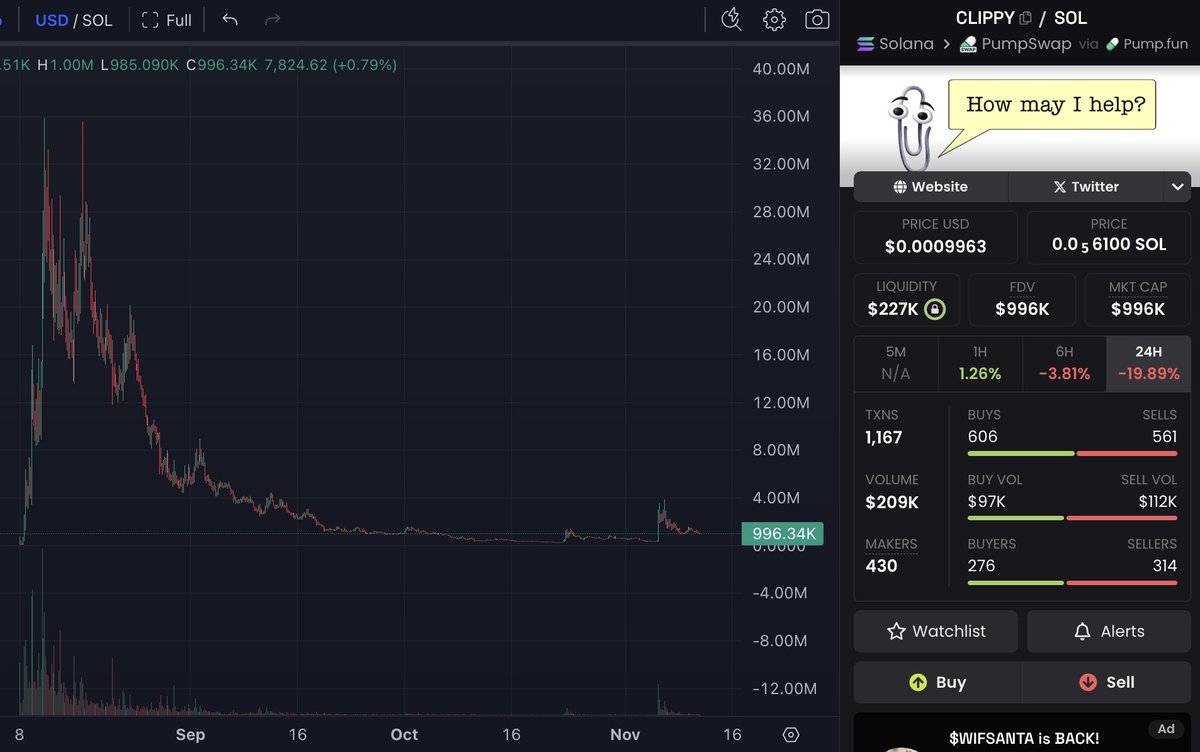The height and width of the screenshot is (752, 1200).
Task: Click the 40.00M price axis label
Action: click(780, 68)
